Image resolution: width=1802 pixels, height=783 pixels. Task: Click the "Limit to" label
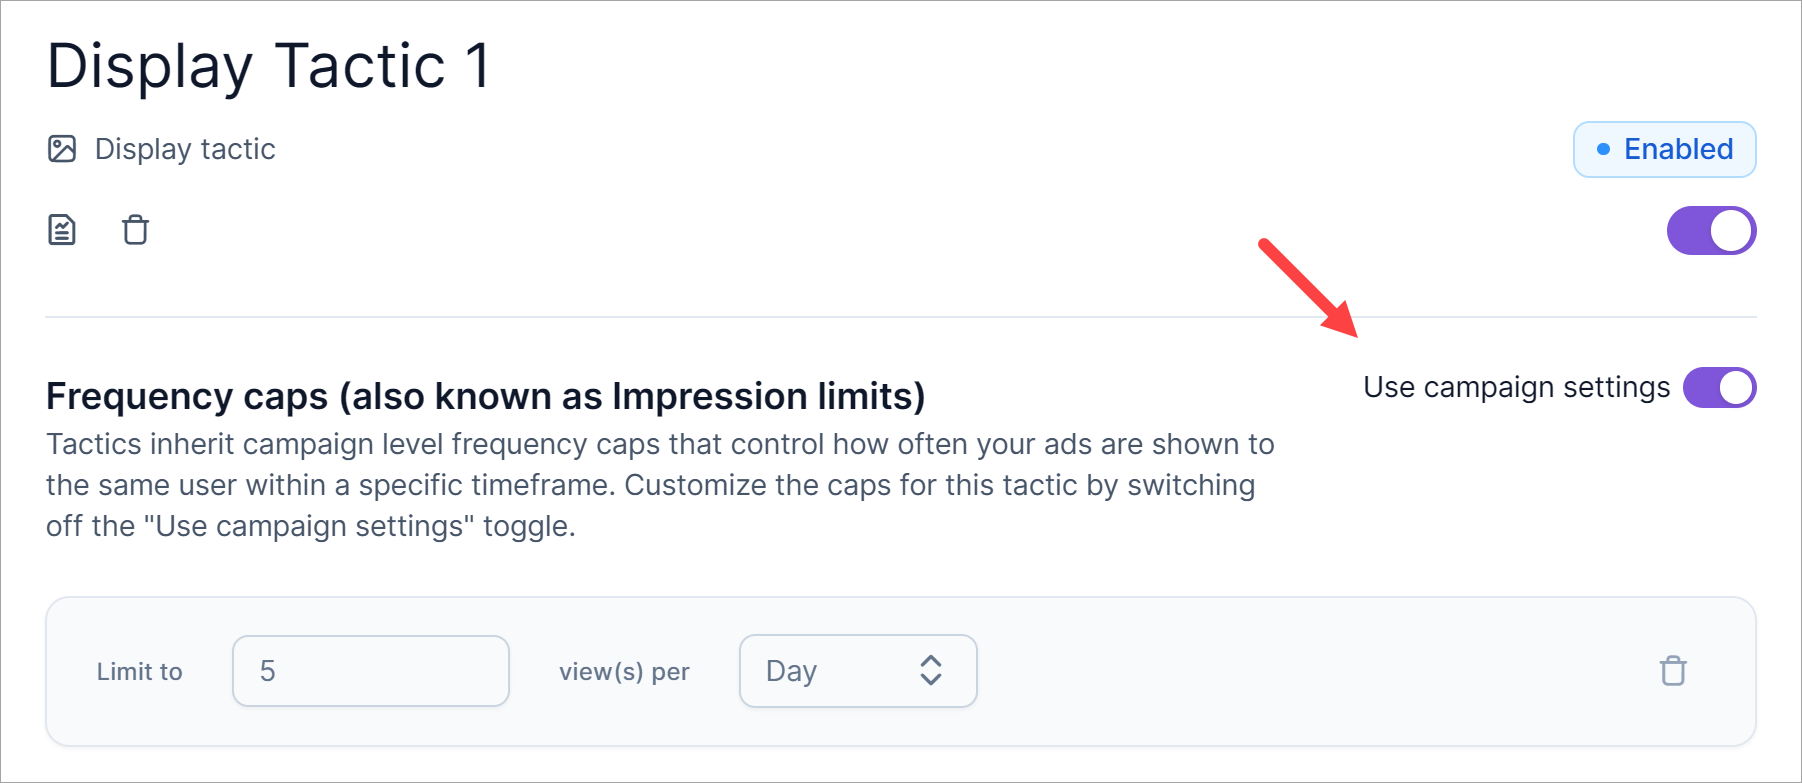click(139, 672)
